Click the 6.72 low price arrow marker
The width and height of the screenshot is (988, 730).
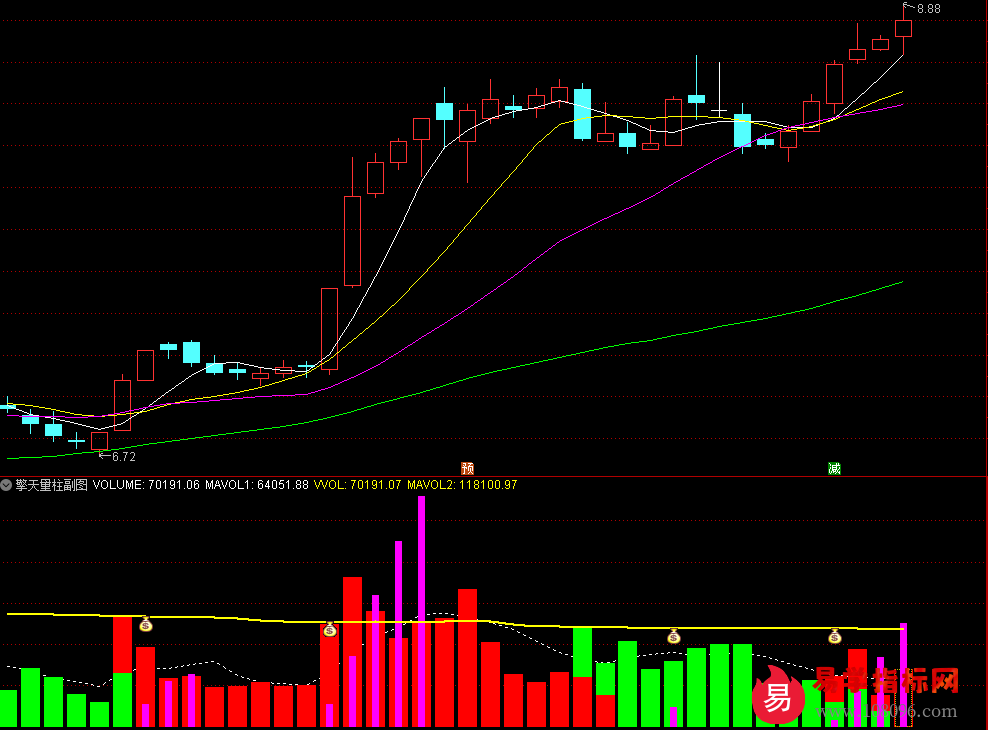point(118,456)
